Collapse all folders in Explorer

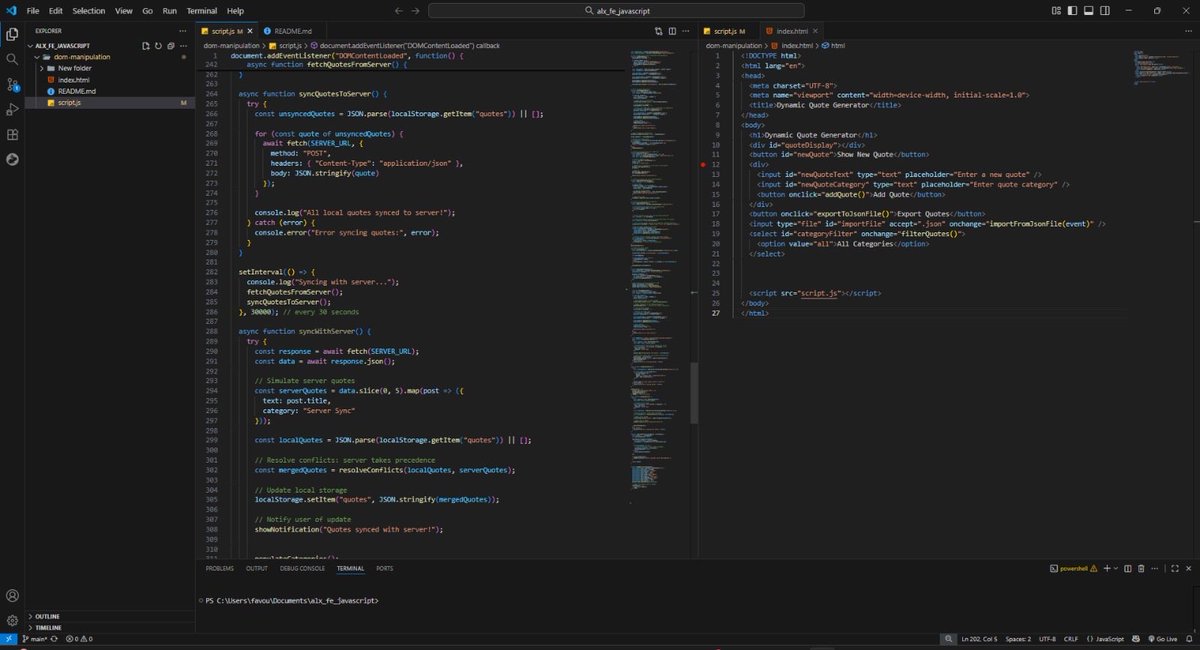170,46
